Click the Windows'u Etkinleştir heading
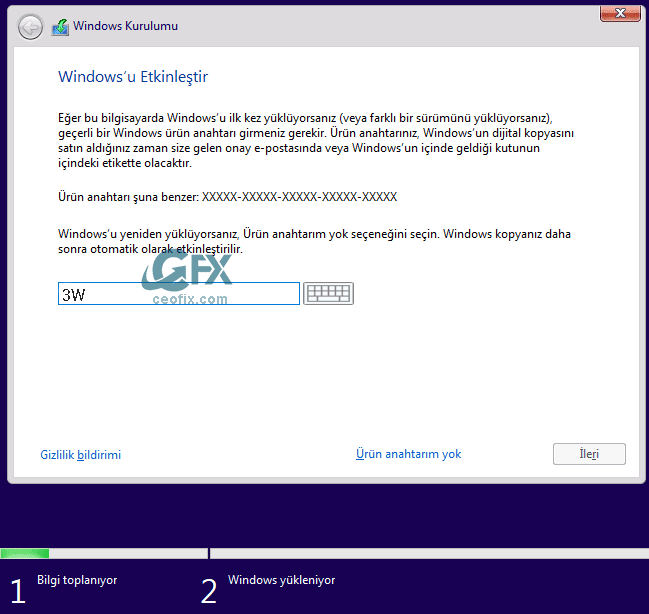The height and width of the screenshot is (614, 649). point(133,77)
